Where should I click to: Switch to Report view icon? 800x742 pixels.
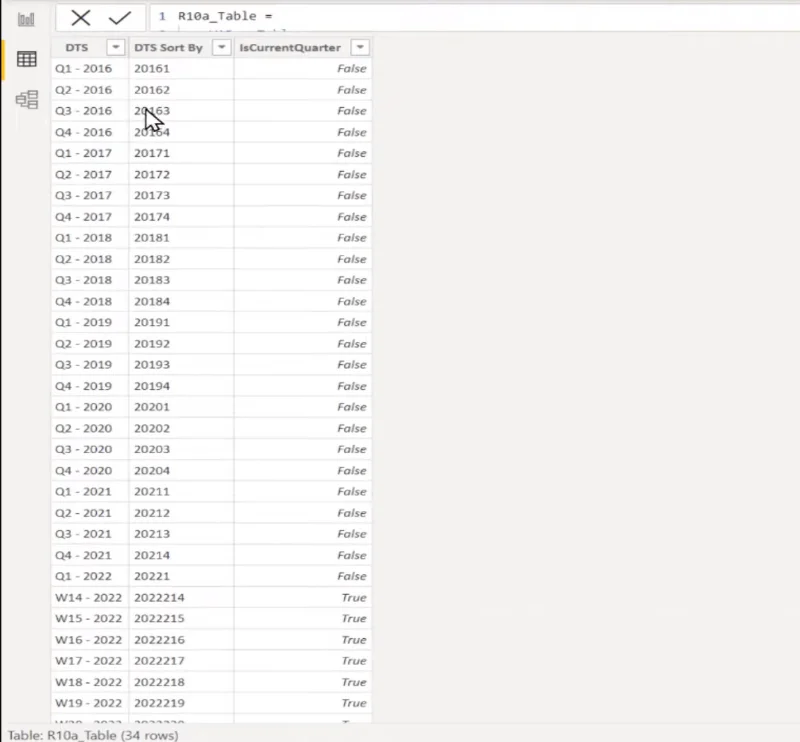point(26,19)
